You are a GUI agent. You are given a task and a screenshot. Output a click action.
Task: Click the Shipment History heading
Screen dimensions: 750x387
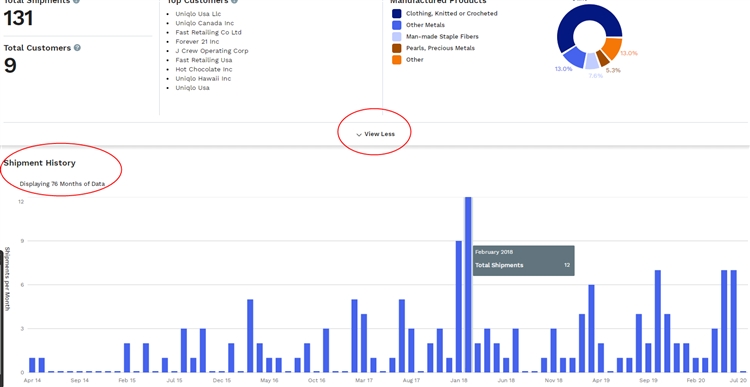tap(40, 163)
